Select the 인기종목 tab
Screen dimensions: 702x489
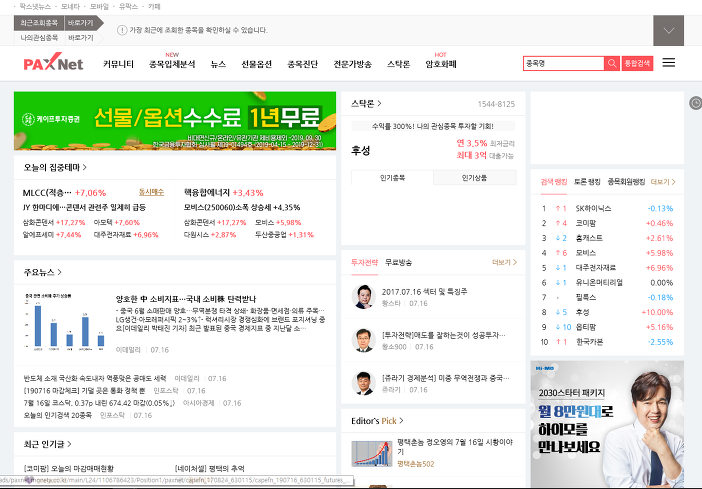(392, 178)
